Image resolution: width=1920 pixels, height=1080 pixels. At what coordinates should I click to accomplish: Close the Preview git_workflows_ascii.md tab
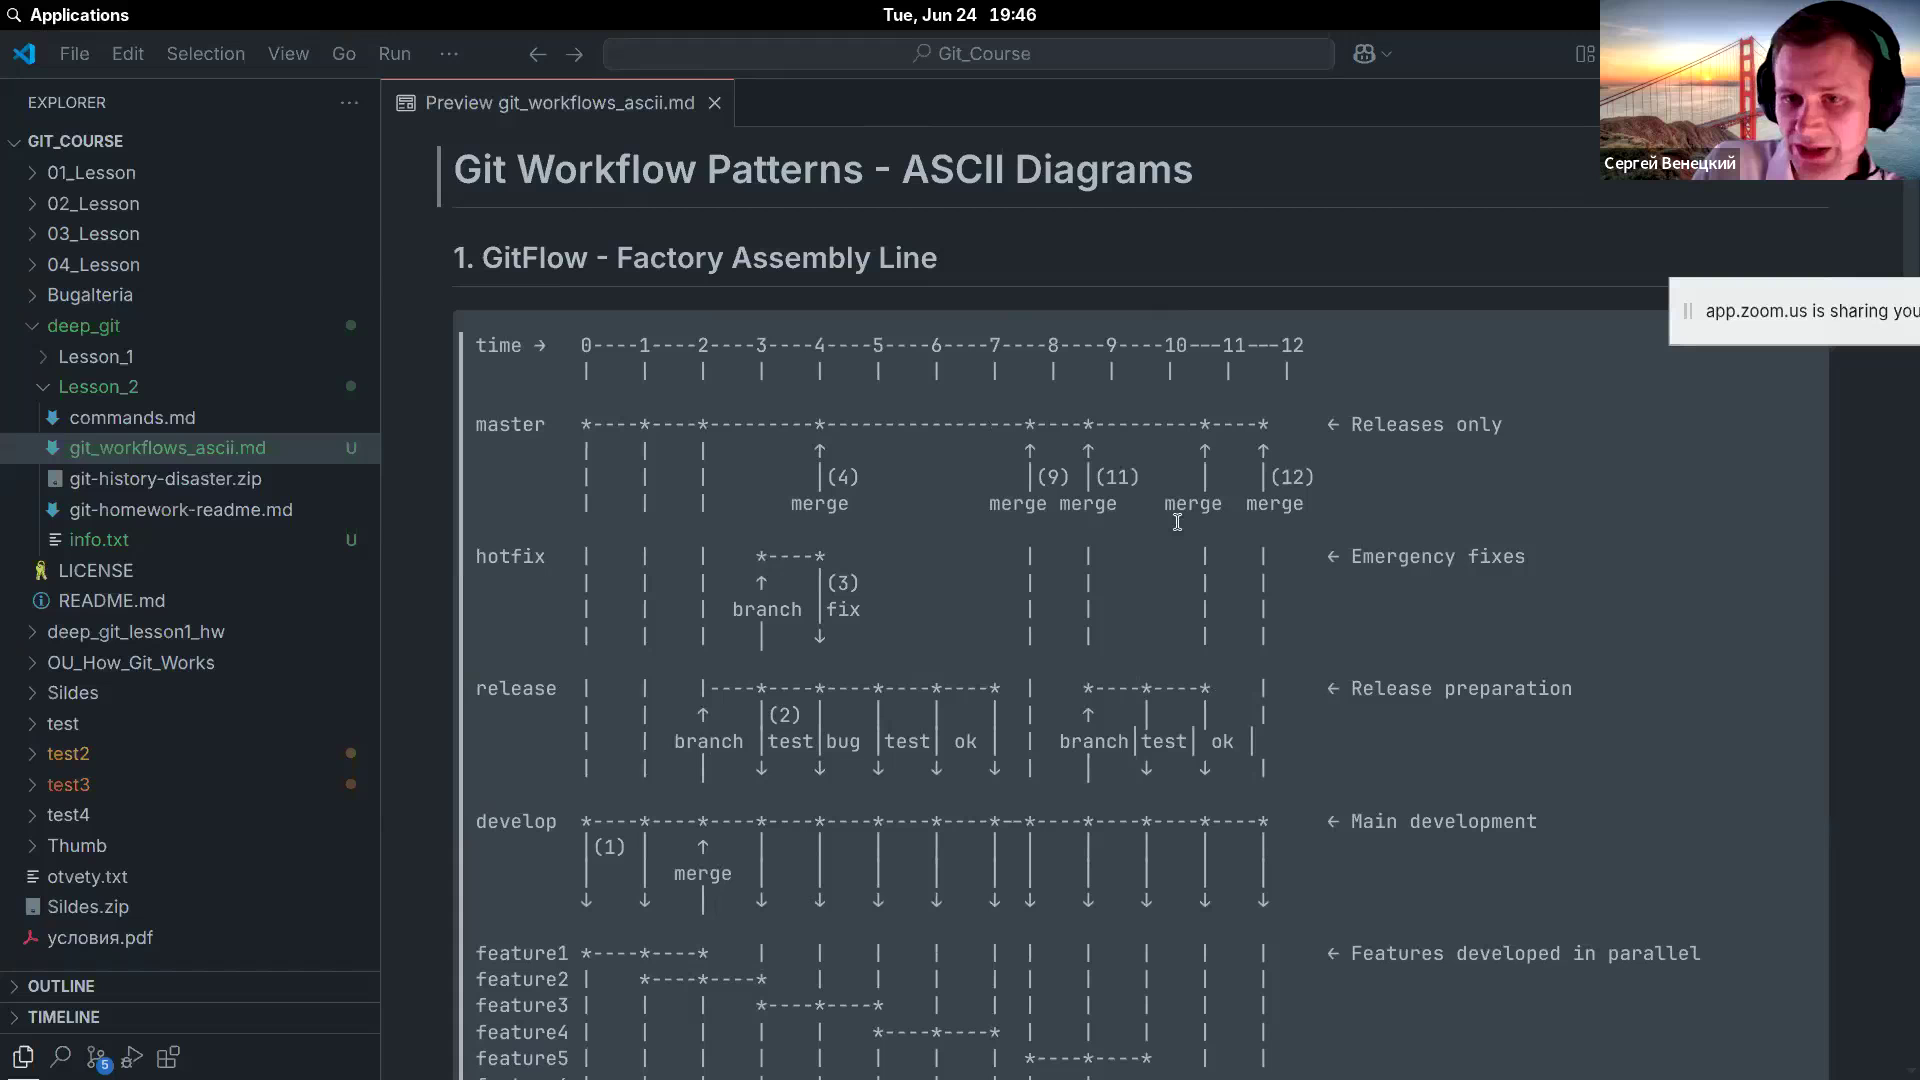[x=714, y=103]
